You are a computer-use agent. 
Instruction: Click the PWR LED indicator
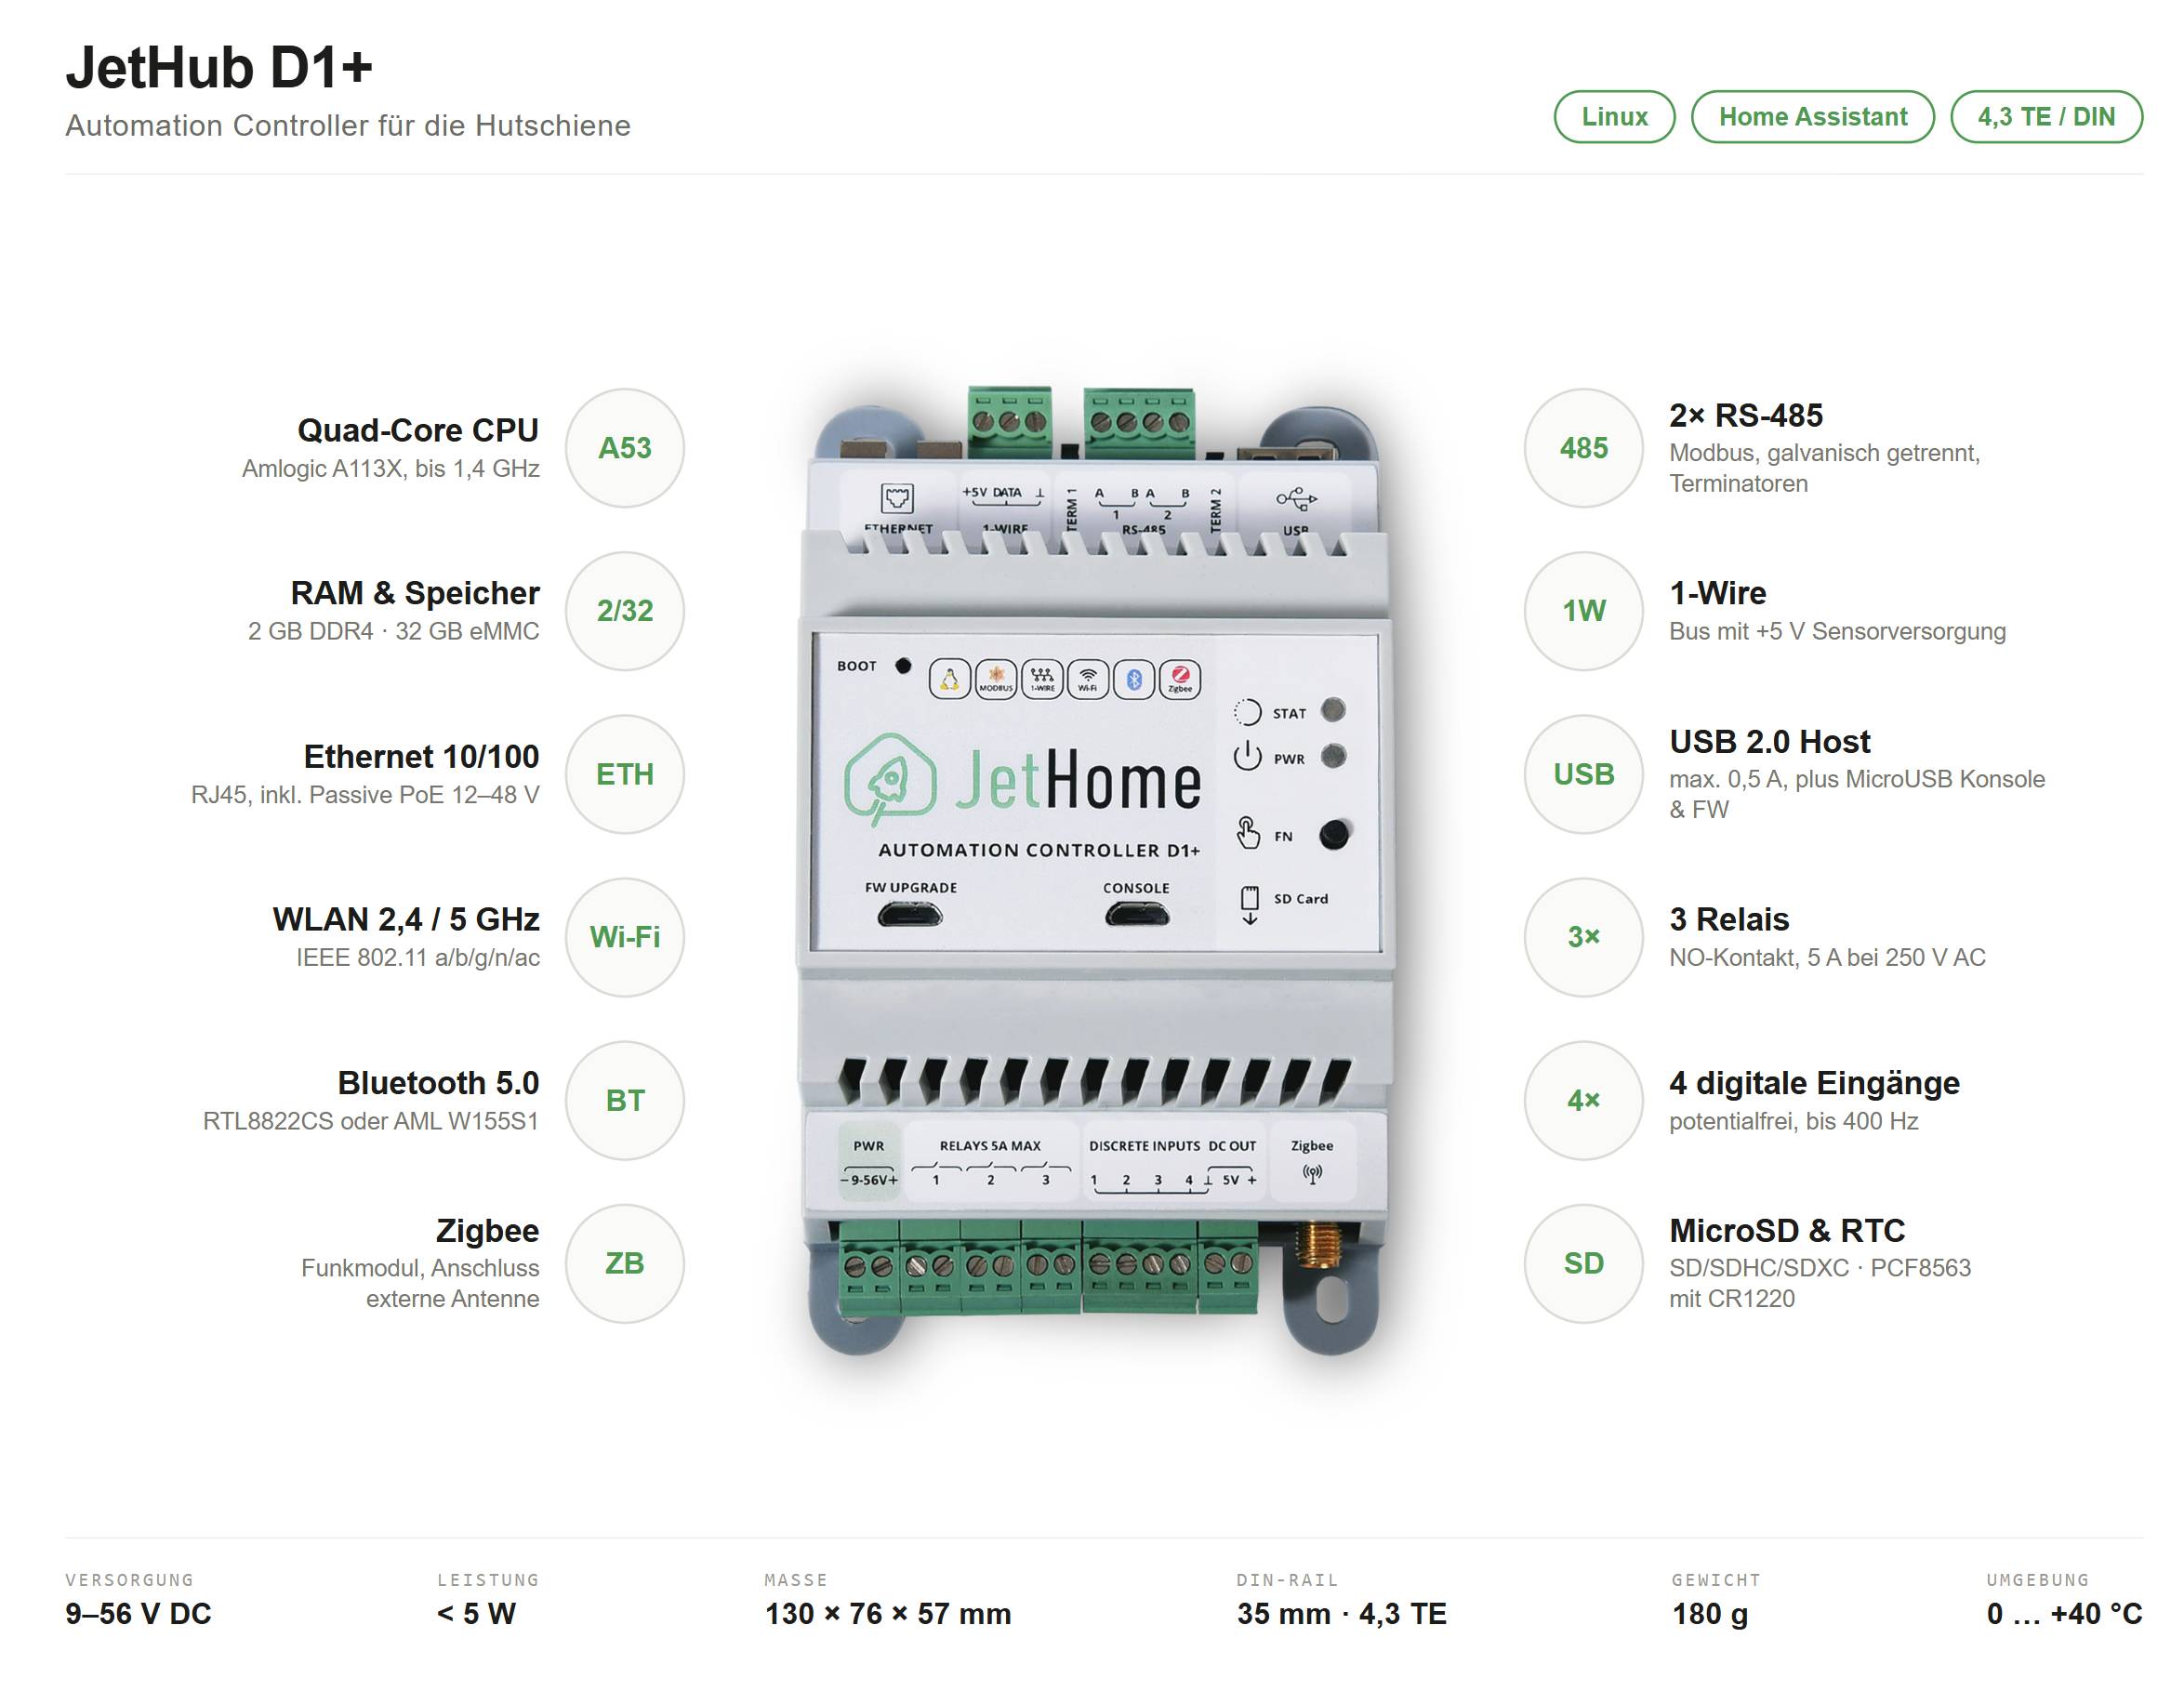pyautogui.click(x=1333, y=756)
